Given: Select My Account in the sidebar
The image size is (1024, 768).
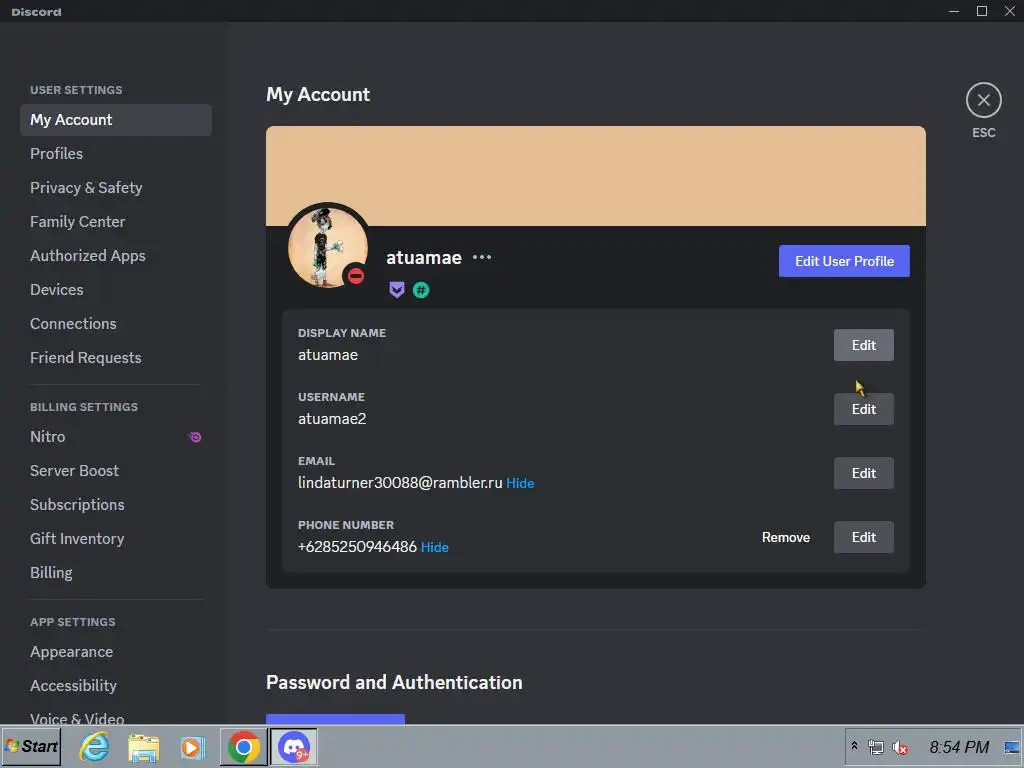Looking at the screenshot, I should (x=116, y=120).
